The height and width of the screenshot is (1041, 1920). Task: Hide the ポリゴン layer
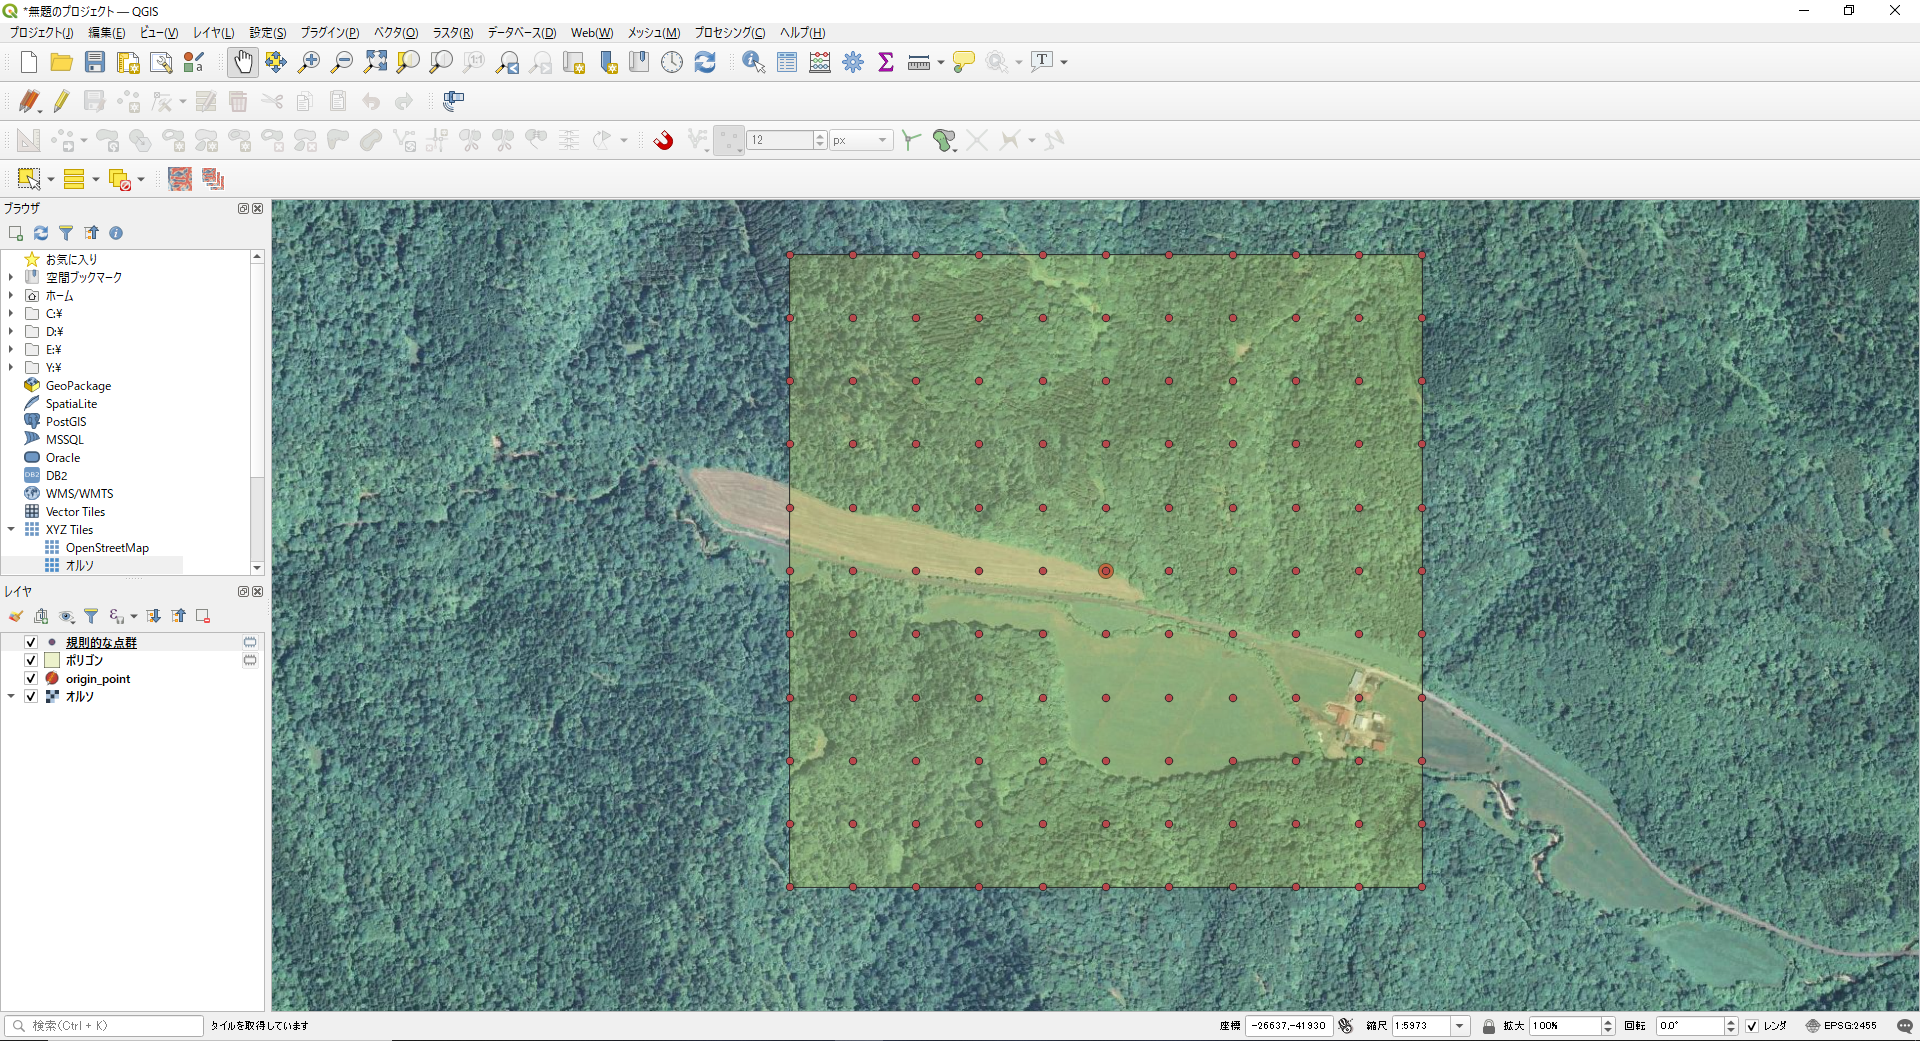[x=31, y=660]
